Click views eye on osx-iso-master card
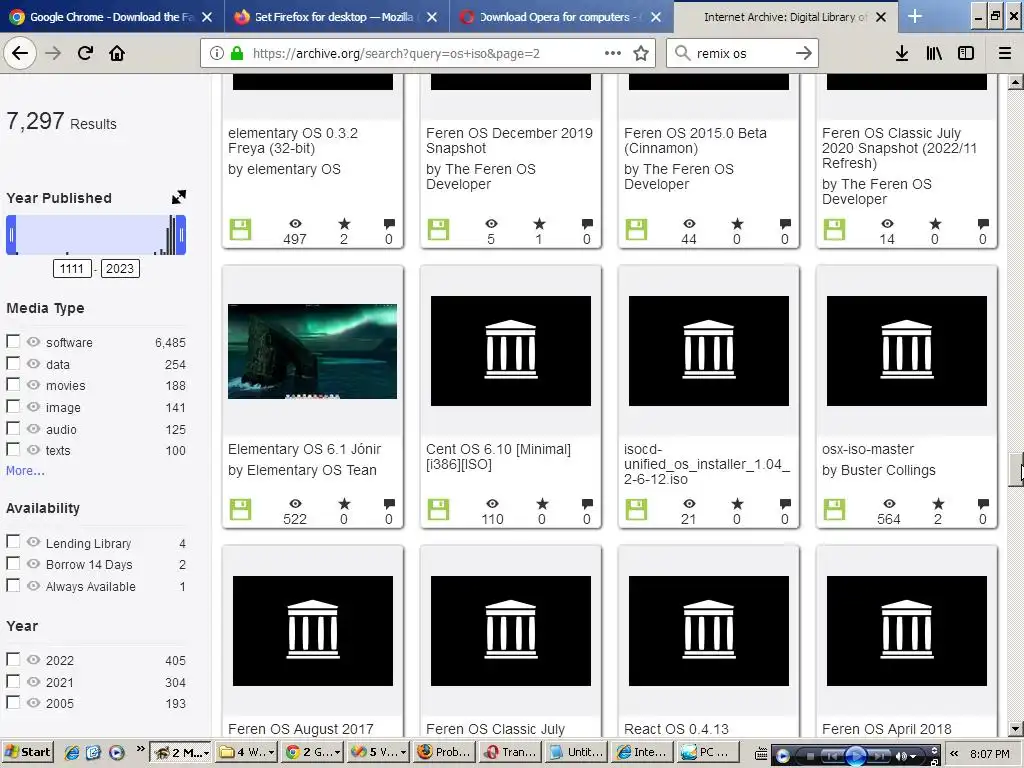 click(889, 504)
